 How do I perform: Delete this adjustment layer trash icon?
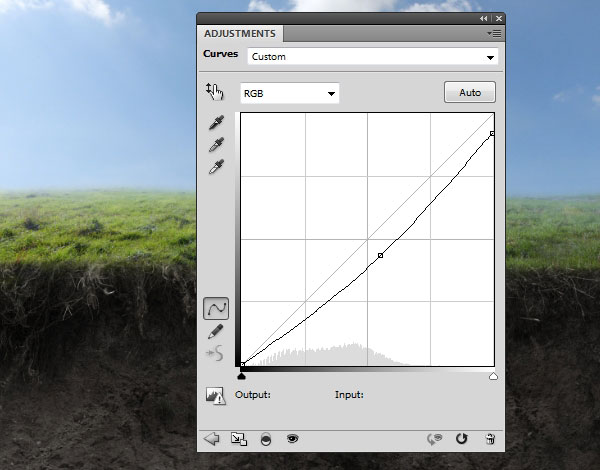click(490, 439)
